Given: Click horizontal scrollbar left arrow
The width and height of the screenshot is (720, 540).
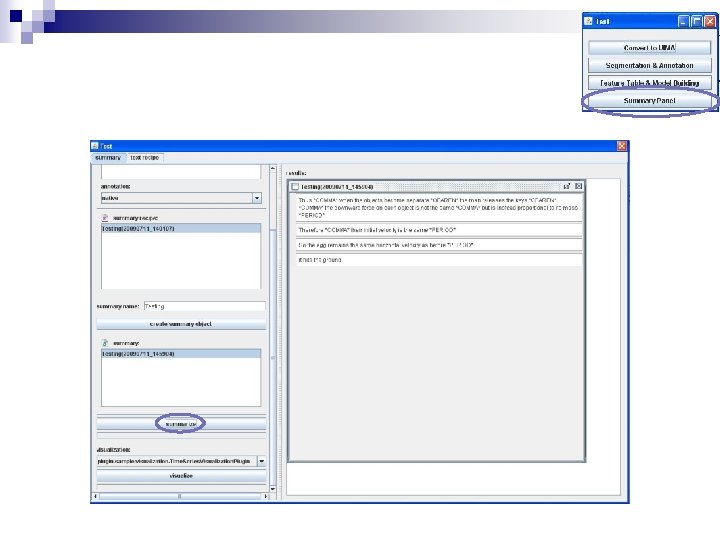Looking at the screenshot, I should (96, 496).
